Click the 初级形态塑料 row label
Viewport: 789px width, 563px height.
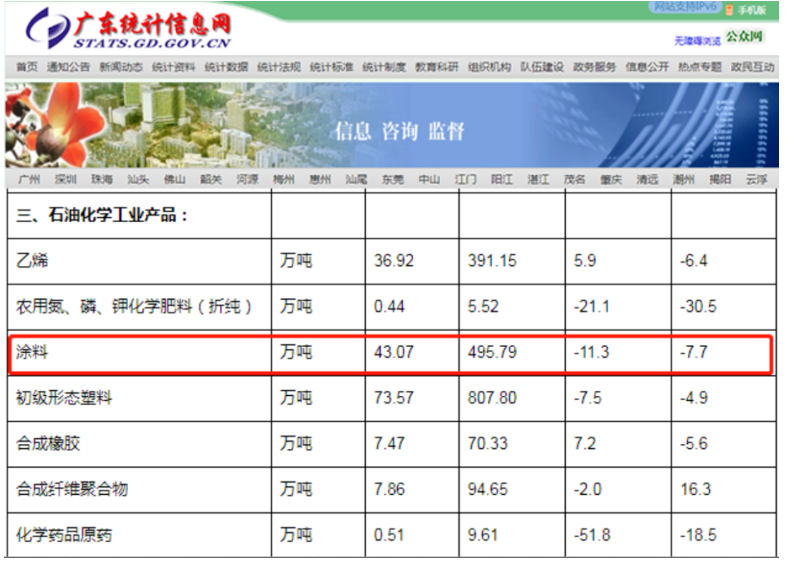[64, 398]
